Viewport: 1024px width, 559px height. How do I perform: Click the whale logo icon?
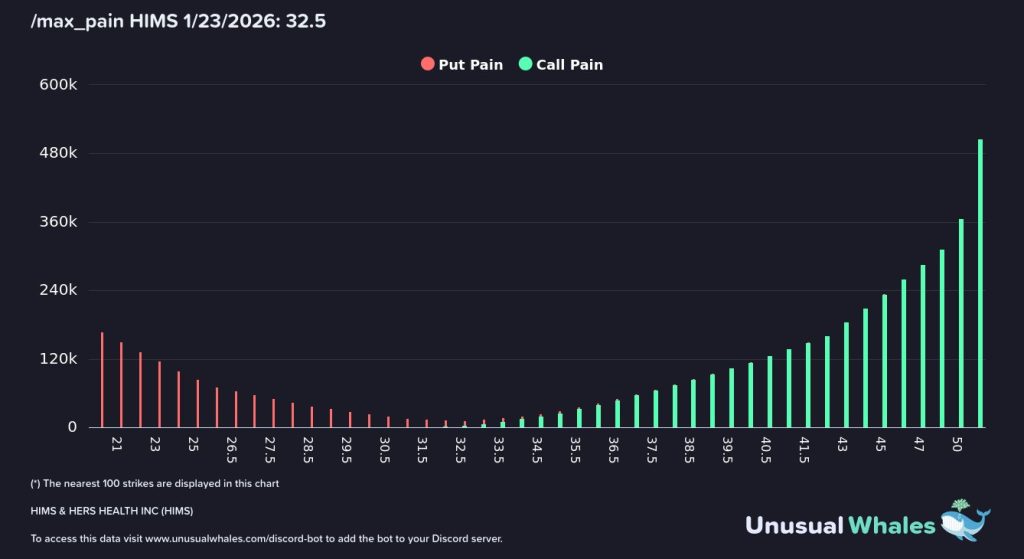[966, 522]
